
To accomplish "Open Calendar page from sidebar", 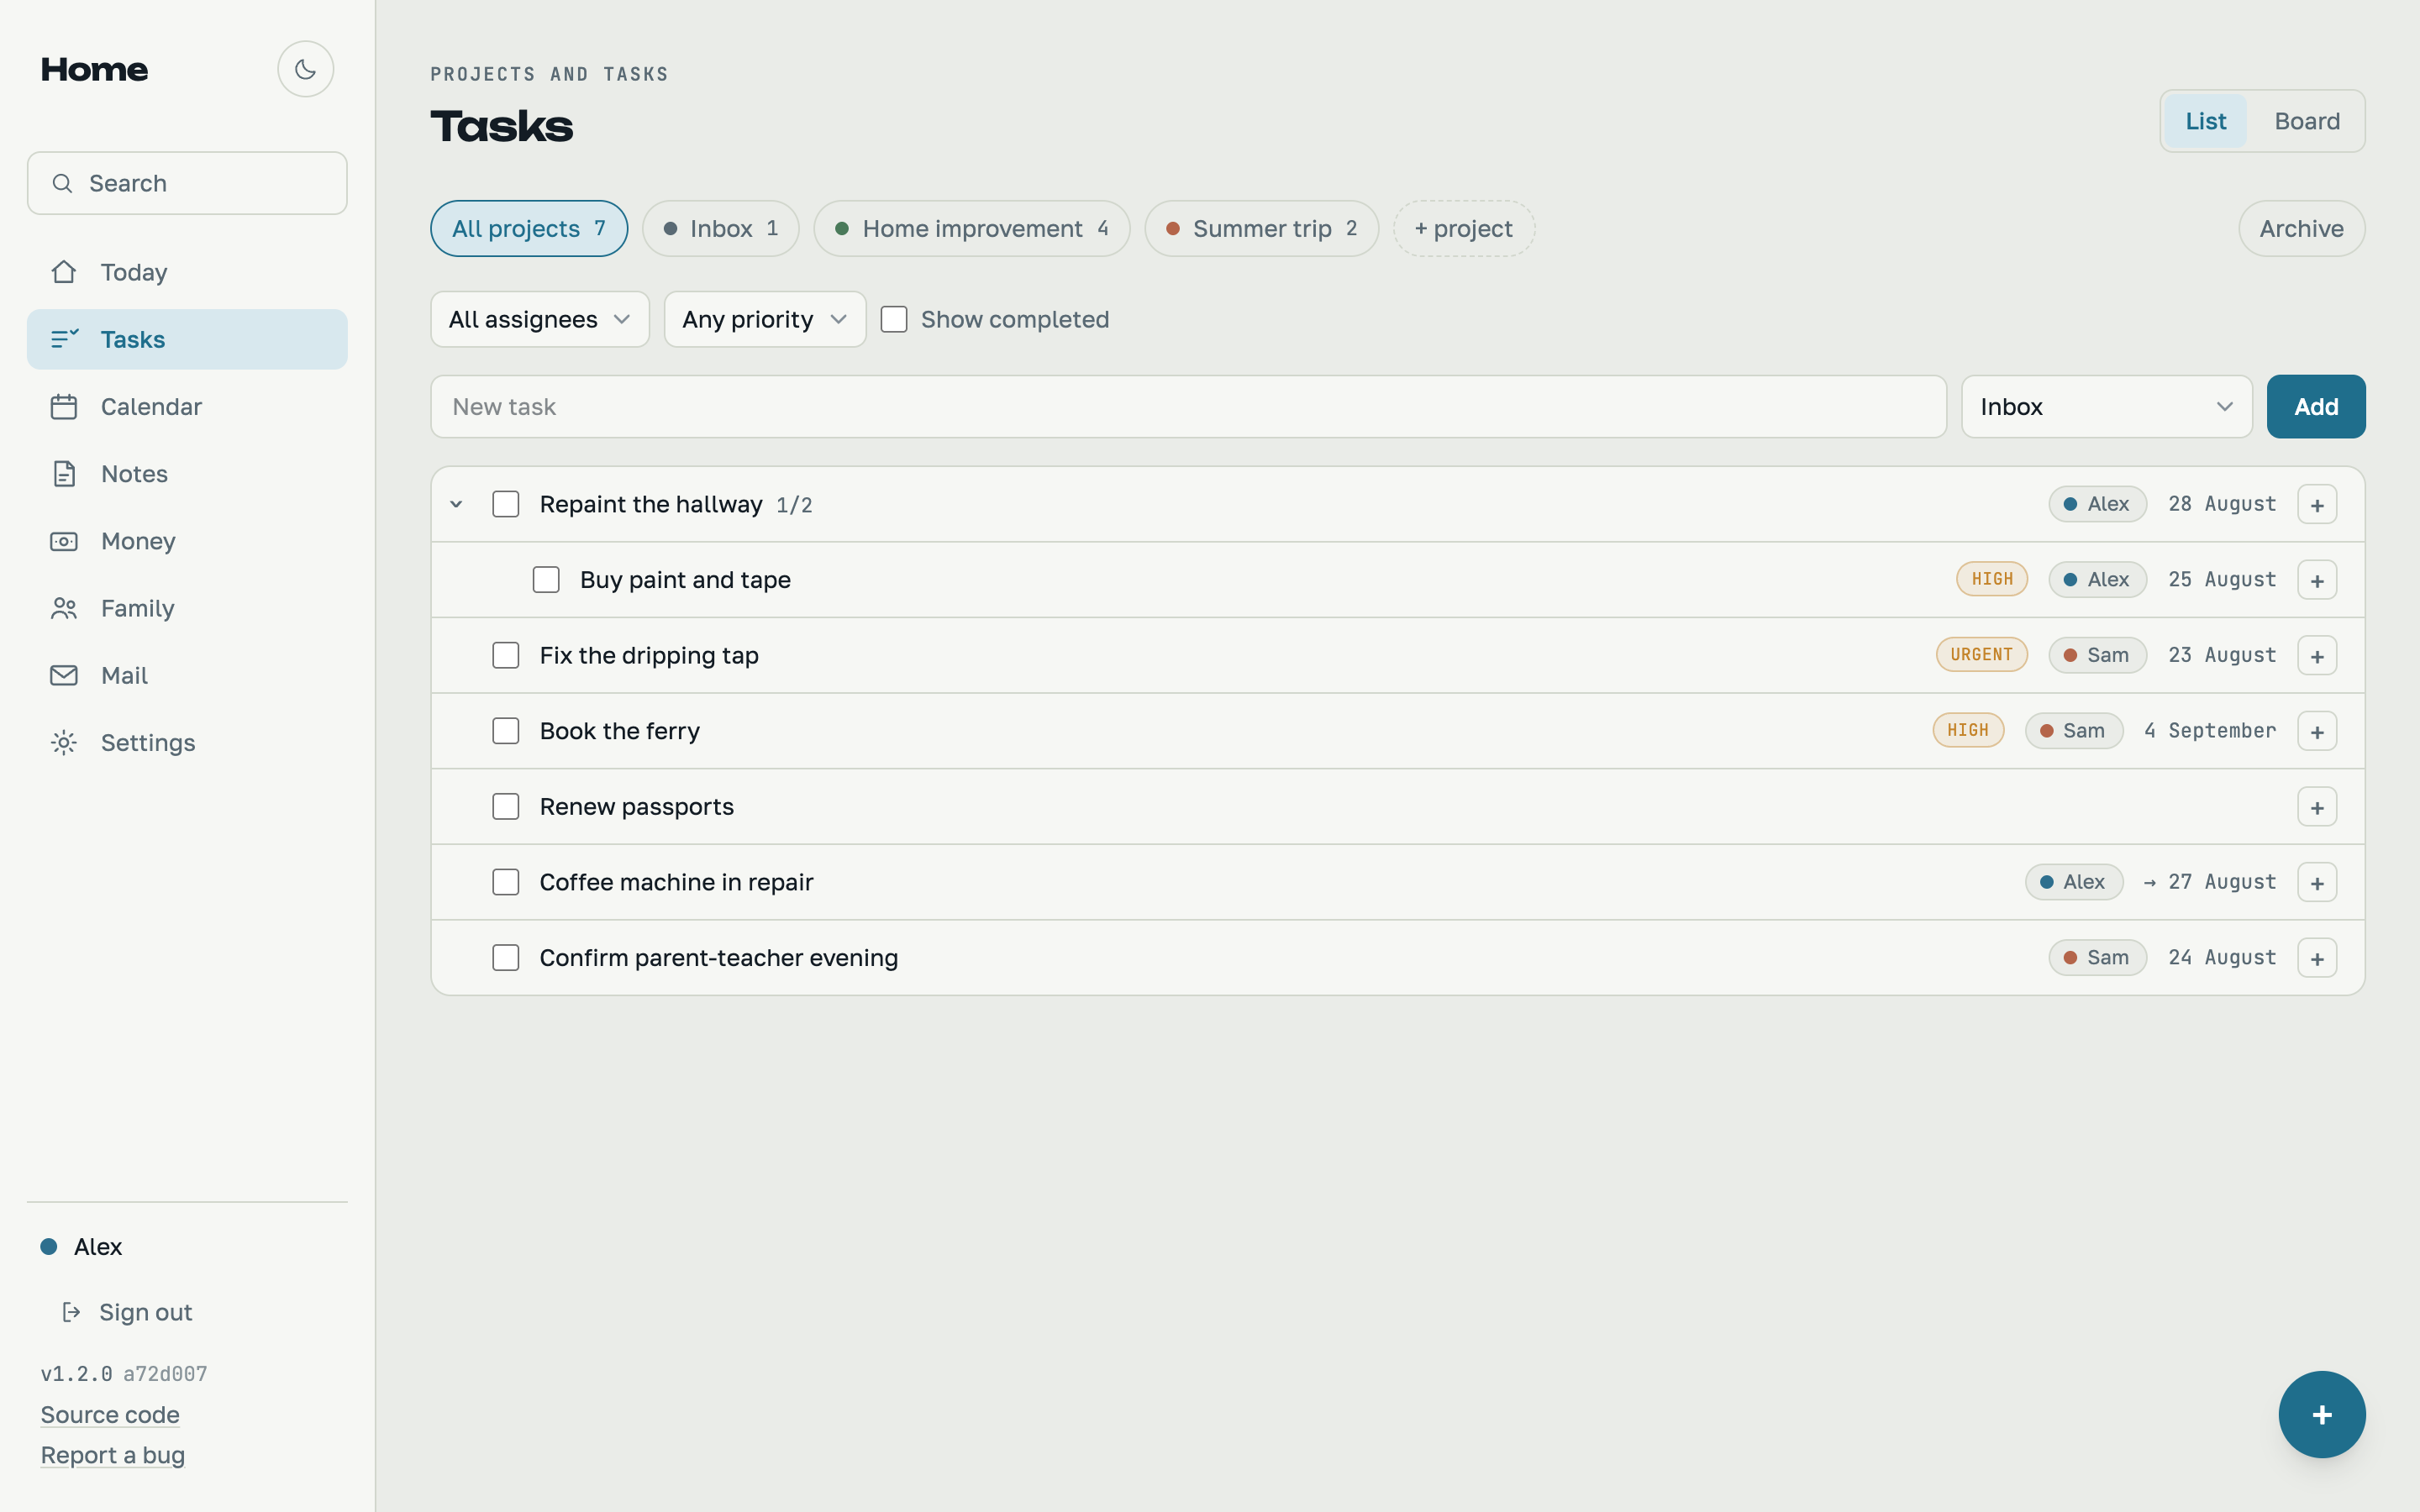I will 187,406.
